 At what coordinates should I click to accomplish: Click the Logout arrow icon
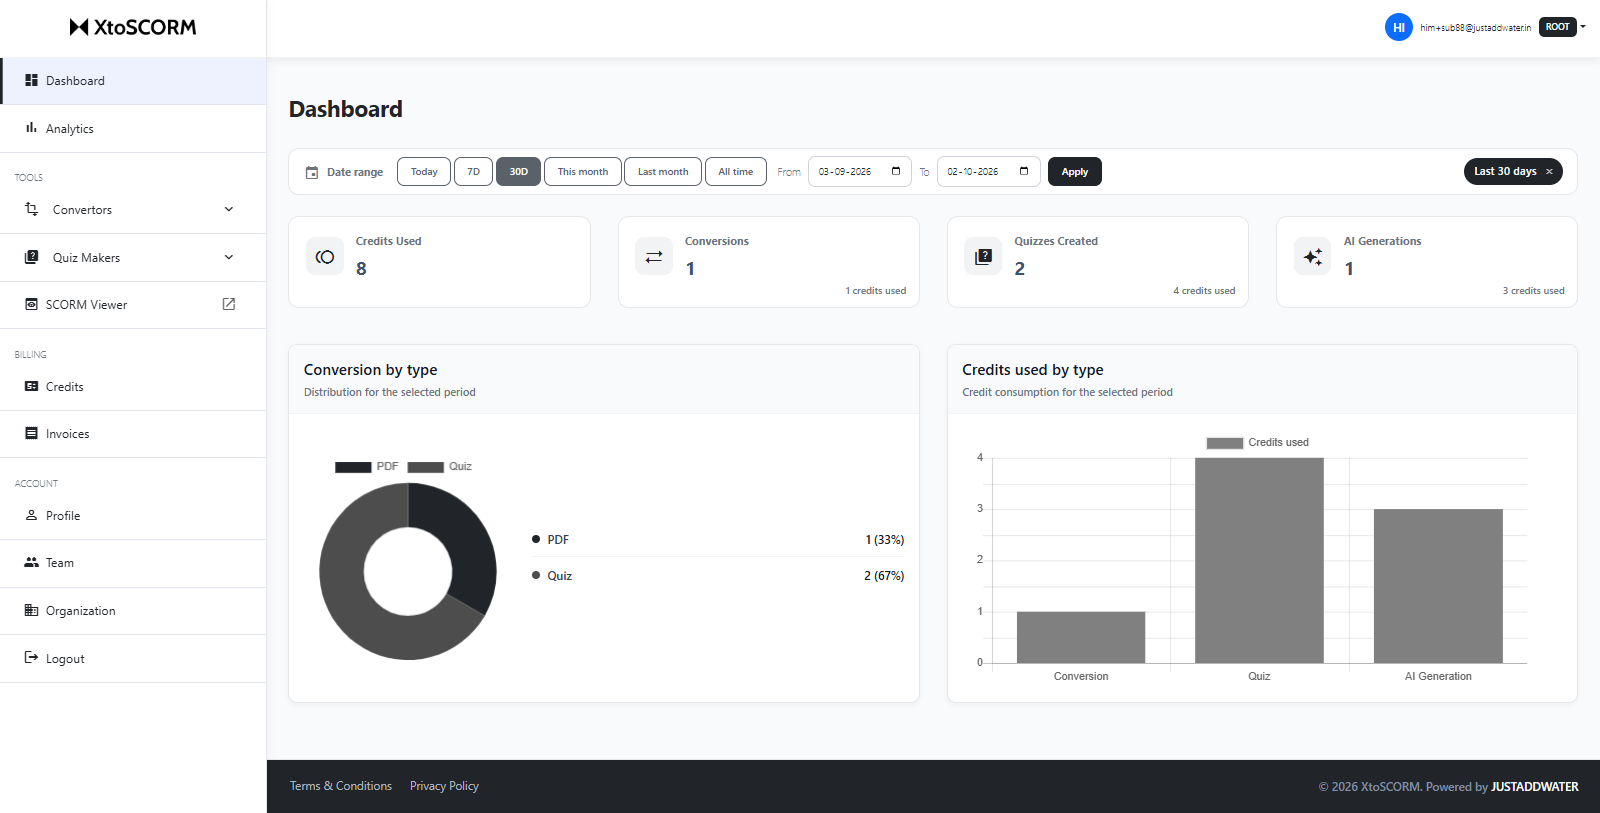[31, 658]
